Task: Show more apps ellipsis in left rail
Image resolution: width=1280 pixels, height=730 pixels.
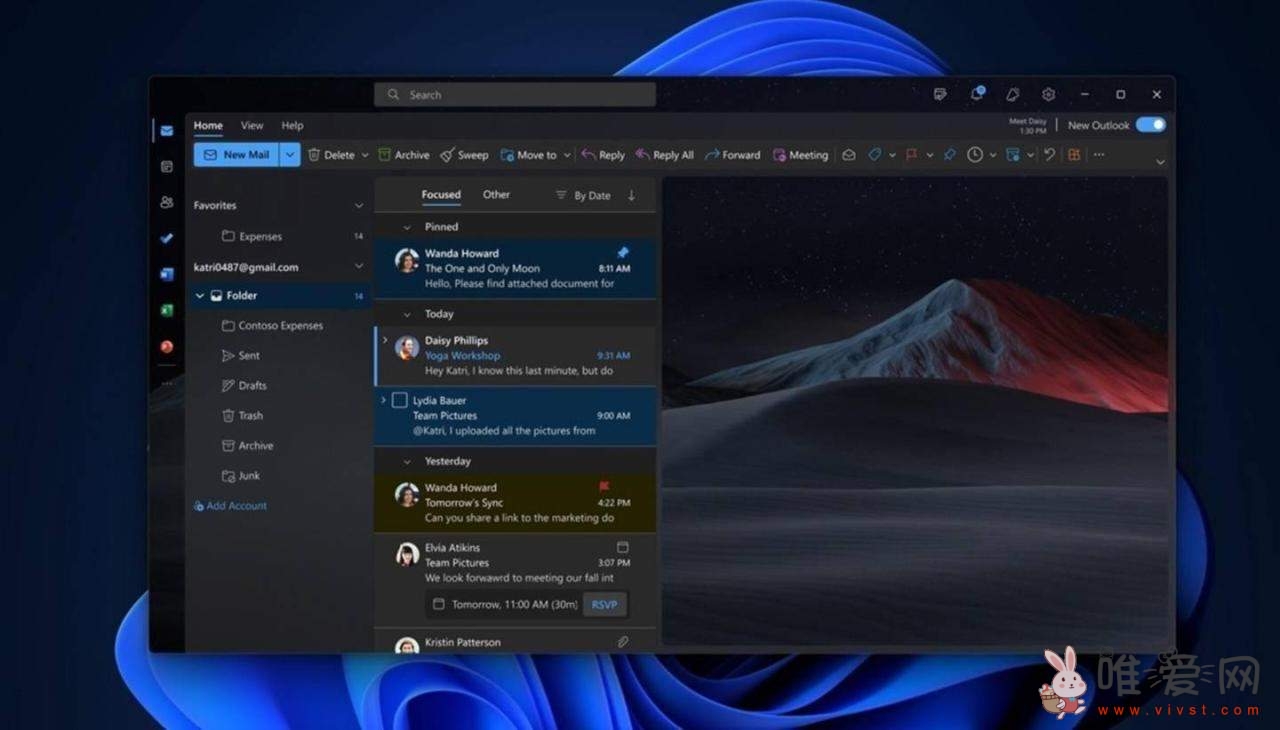Action: click(x=167, y=383)
